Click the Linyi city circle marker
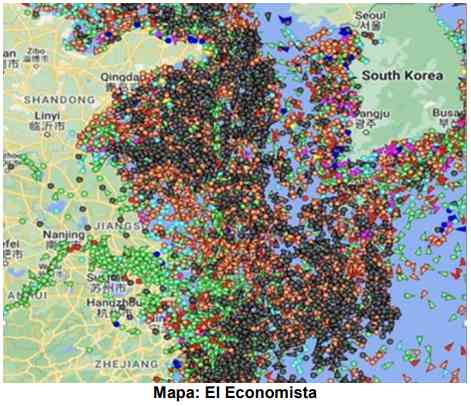Image resolution: width=471 pixels, height=406 pixels. pos(47,135)
